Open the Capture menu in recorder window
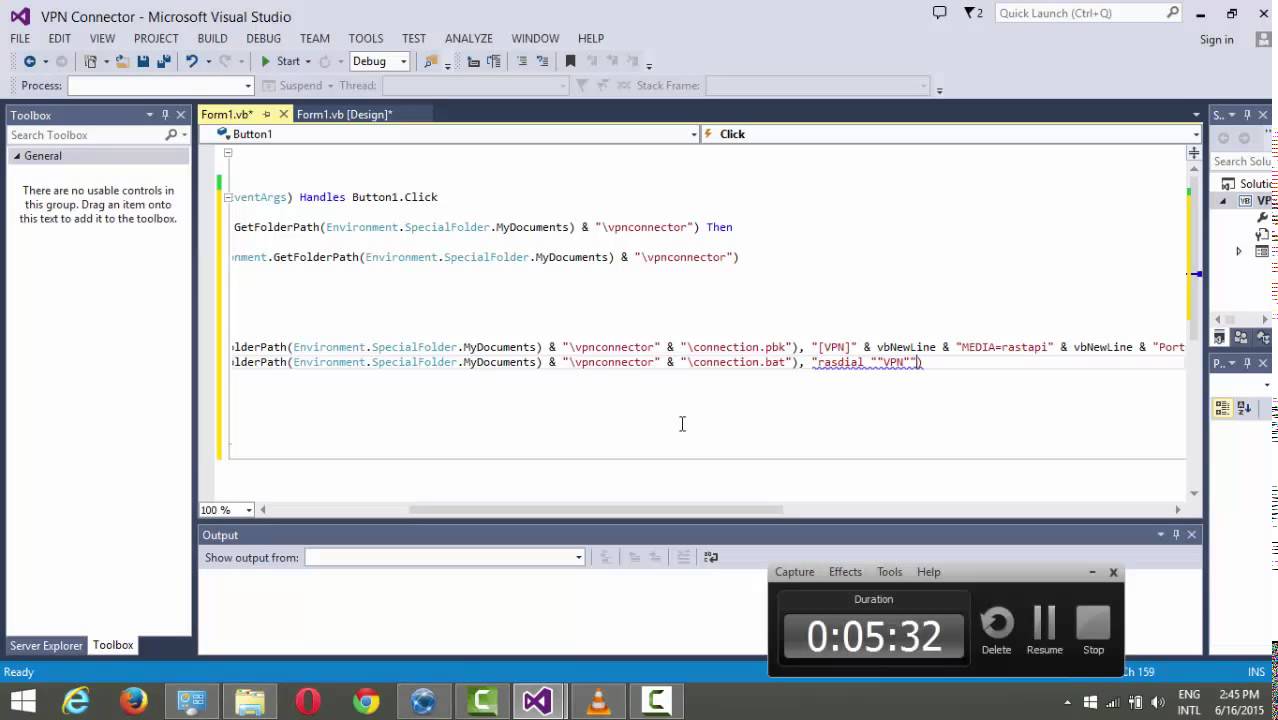 point(794,572)
